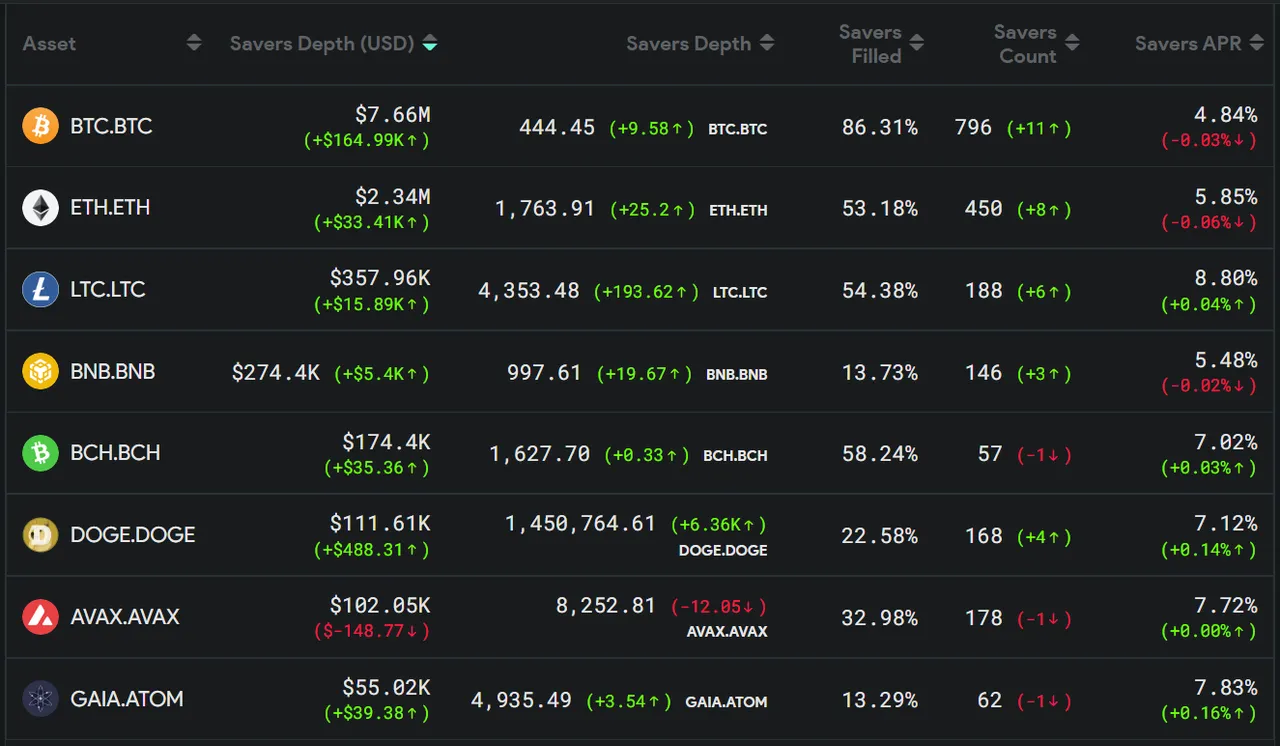Select the AVAX.AVAX depth value 8,252.81
Viewport: 1280px width, 746px height.
tap(606, 606)
